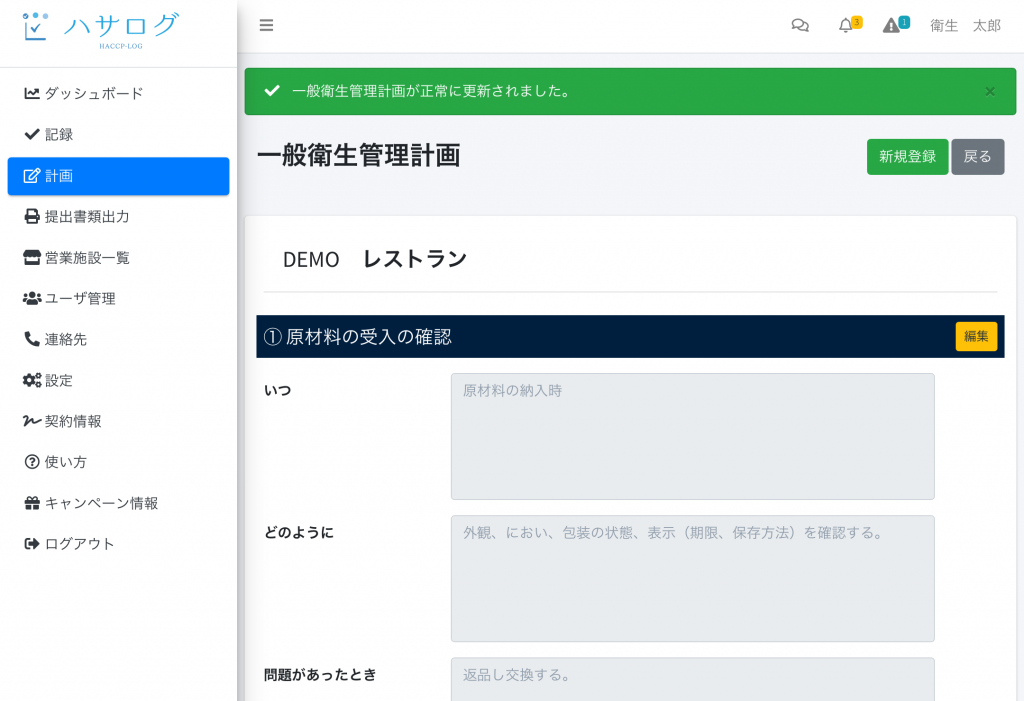Viewport: 1024px width, 701px height.
Task: Click the yellow 編集 button
Action: click(x=976, y=336)
